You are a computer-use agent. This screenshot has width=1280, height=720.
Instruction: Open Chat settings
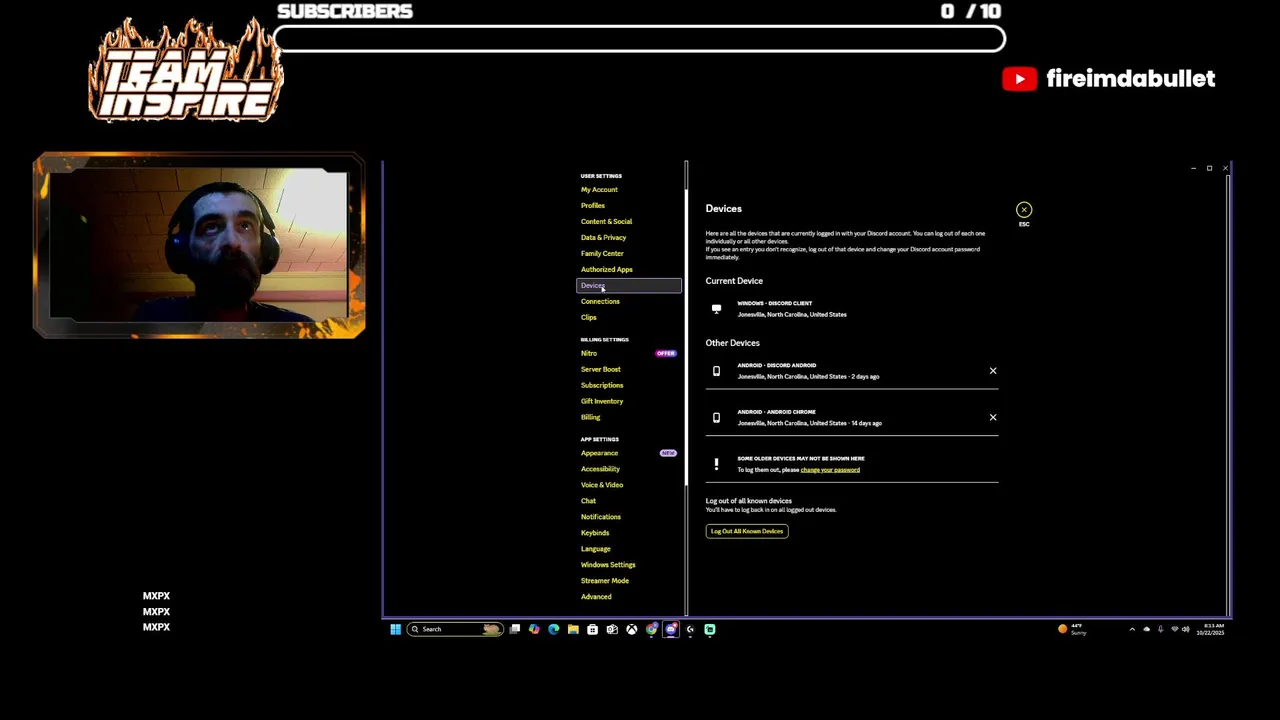[588, 501]
